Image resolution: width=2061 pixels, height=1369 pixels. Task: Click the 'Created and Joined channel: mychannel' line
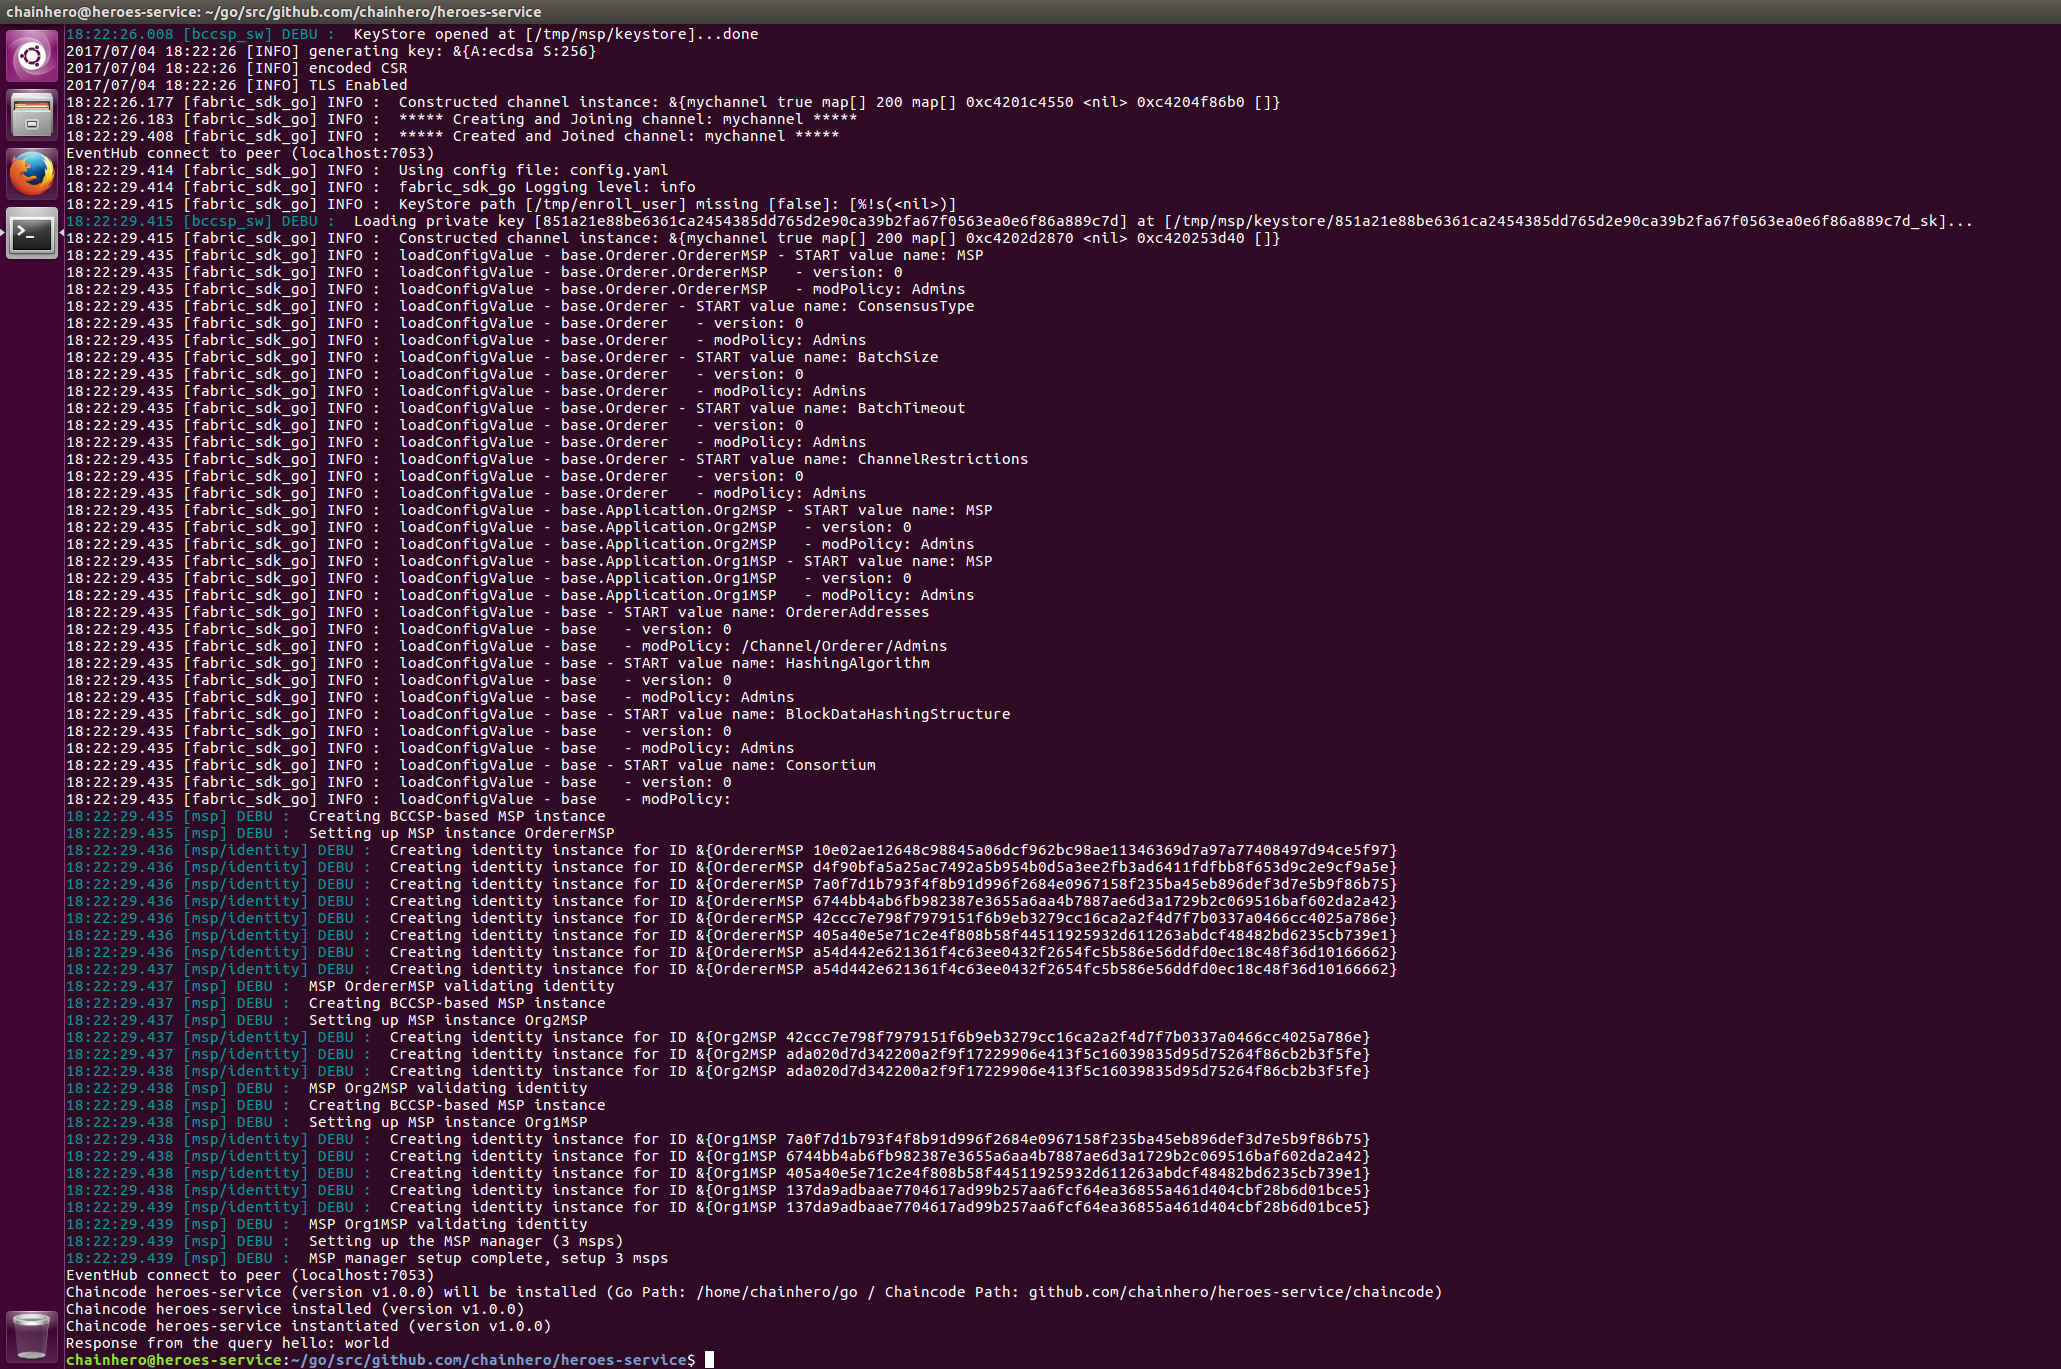click(x=618, y=136)
